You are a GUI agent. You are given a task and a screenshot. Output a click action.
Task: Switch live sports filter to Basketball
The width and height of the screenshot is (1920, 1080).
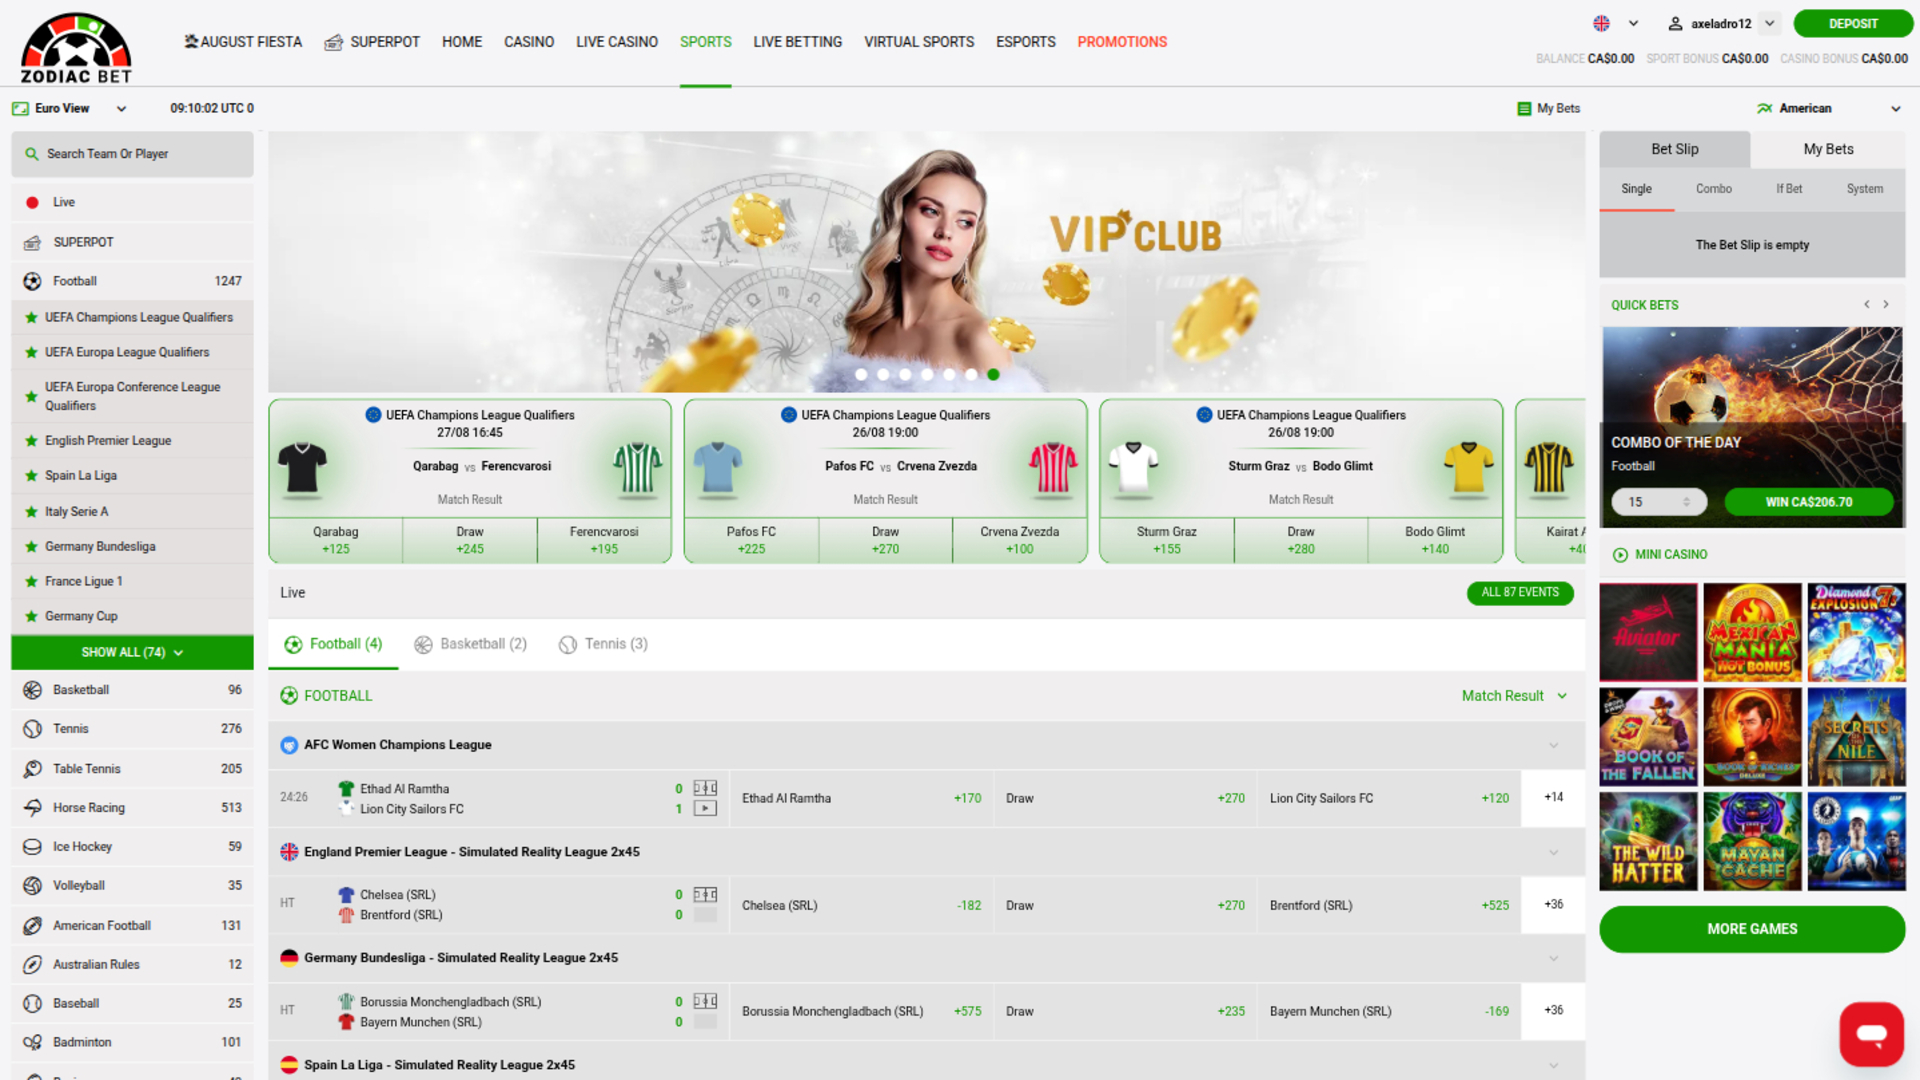point(470,644)
